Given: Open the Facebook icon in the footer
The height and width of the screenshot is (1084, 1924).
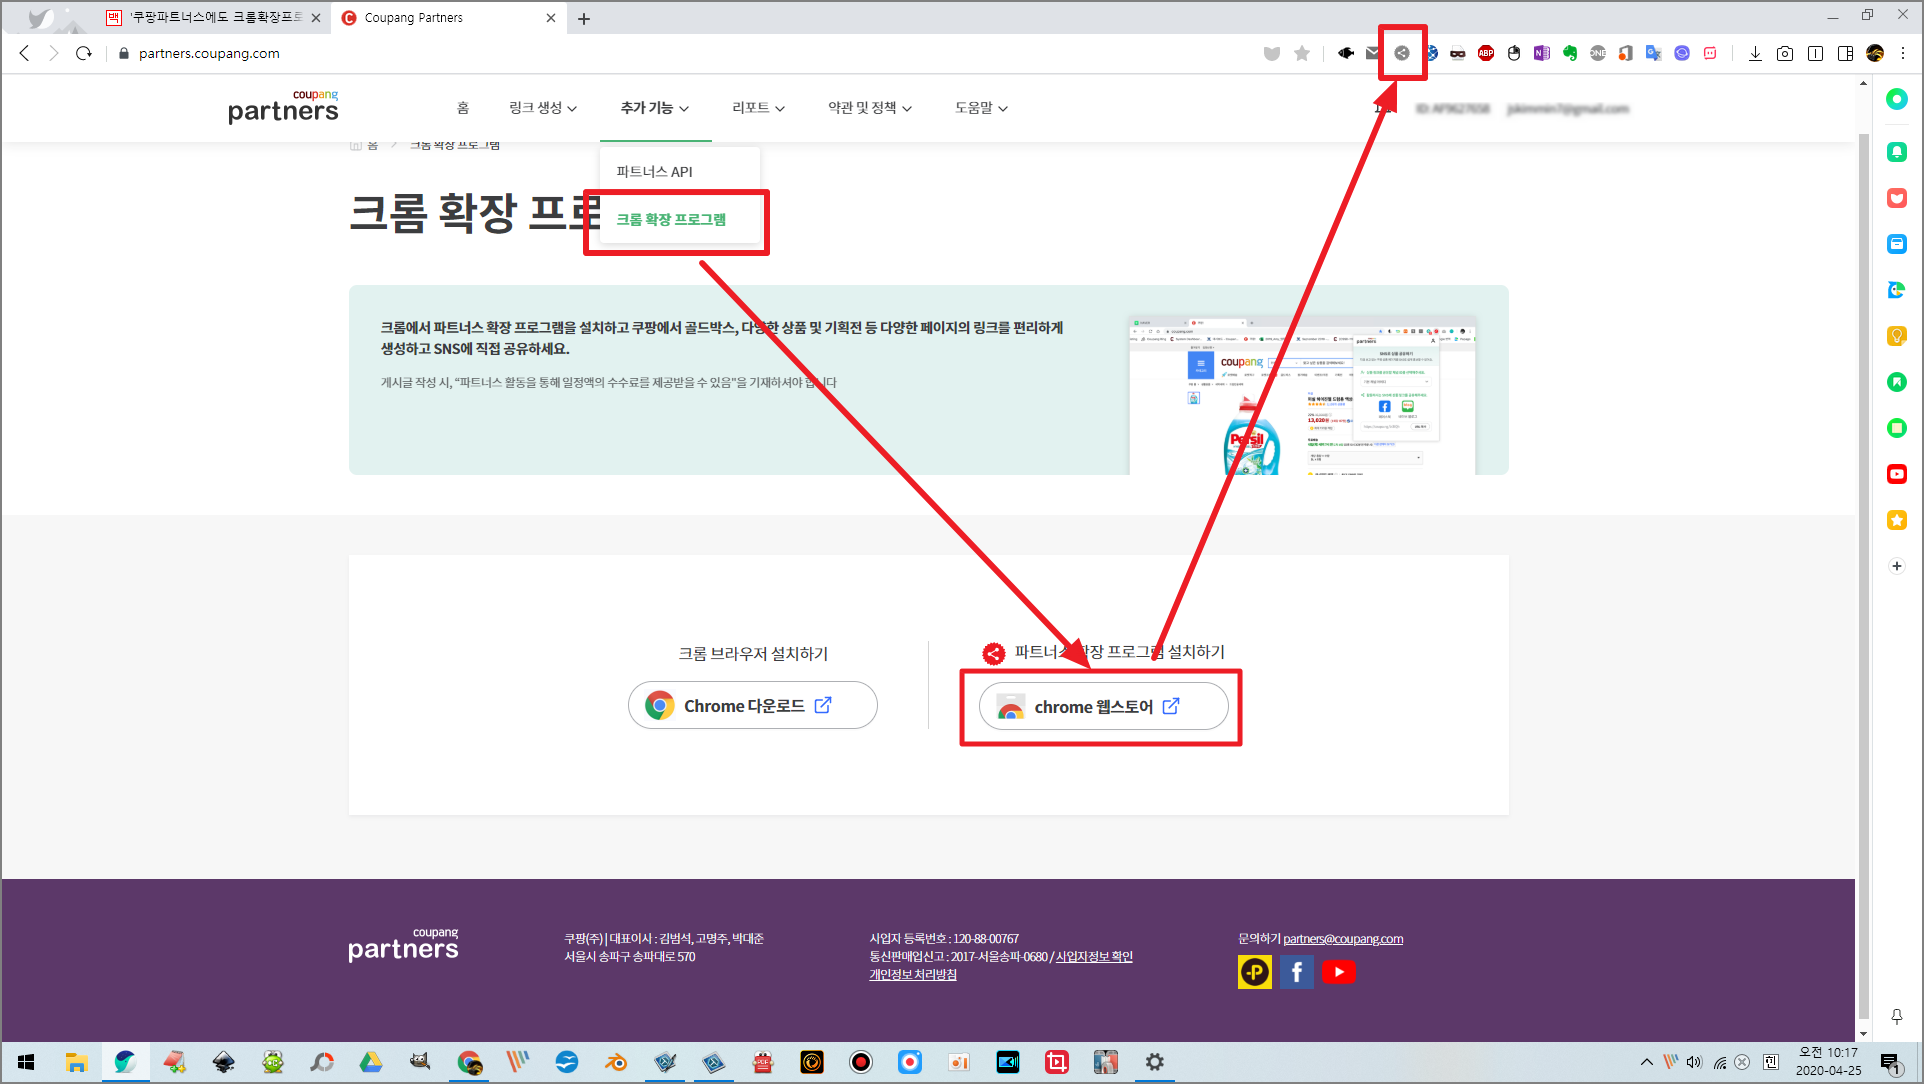Looking at the screenshot, I should (1296, 972).
